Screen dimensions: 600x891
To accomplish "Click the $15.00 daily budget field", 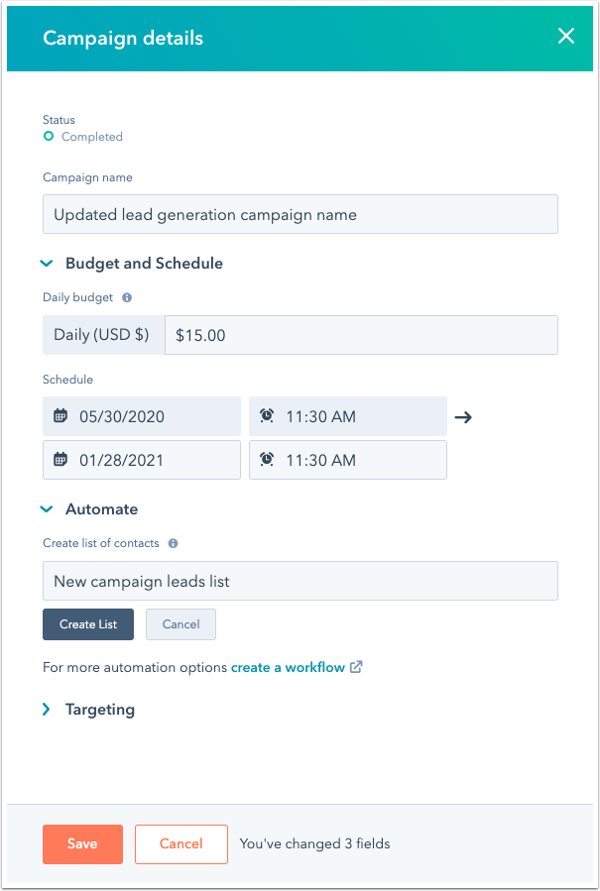I will click(361, 335).
